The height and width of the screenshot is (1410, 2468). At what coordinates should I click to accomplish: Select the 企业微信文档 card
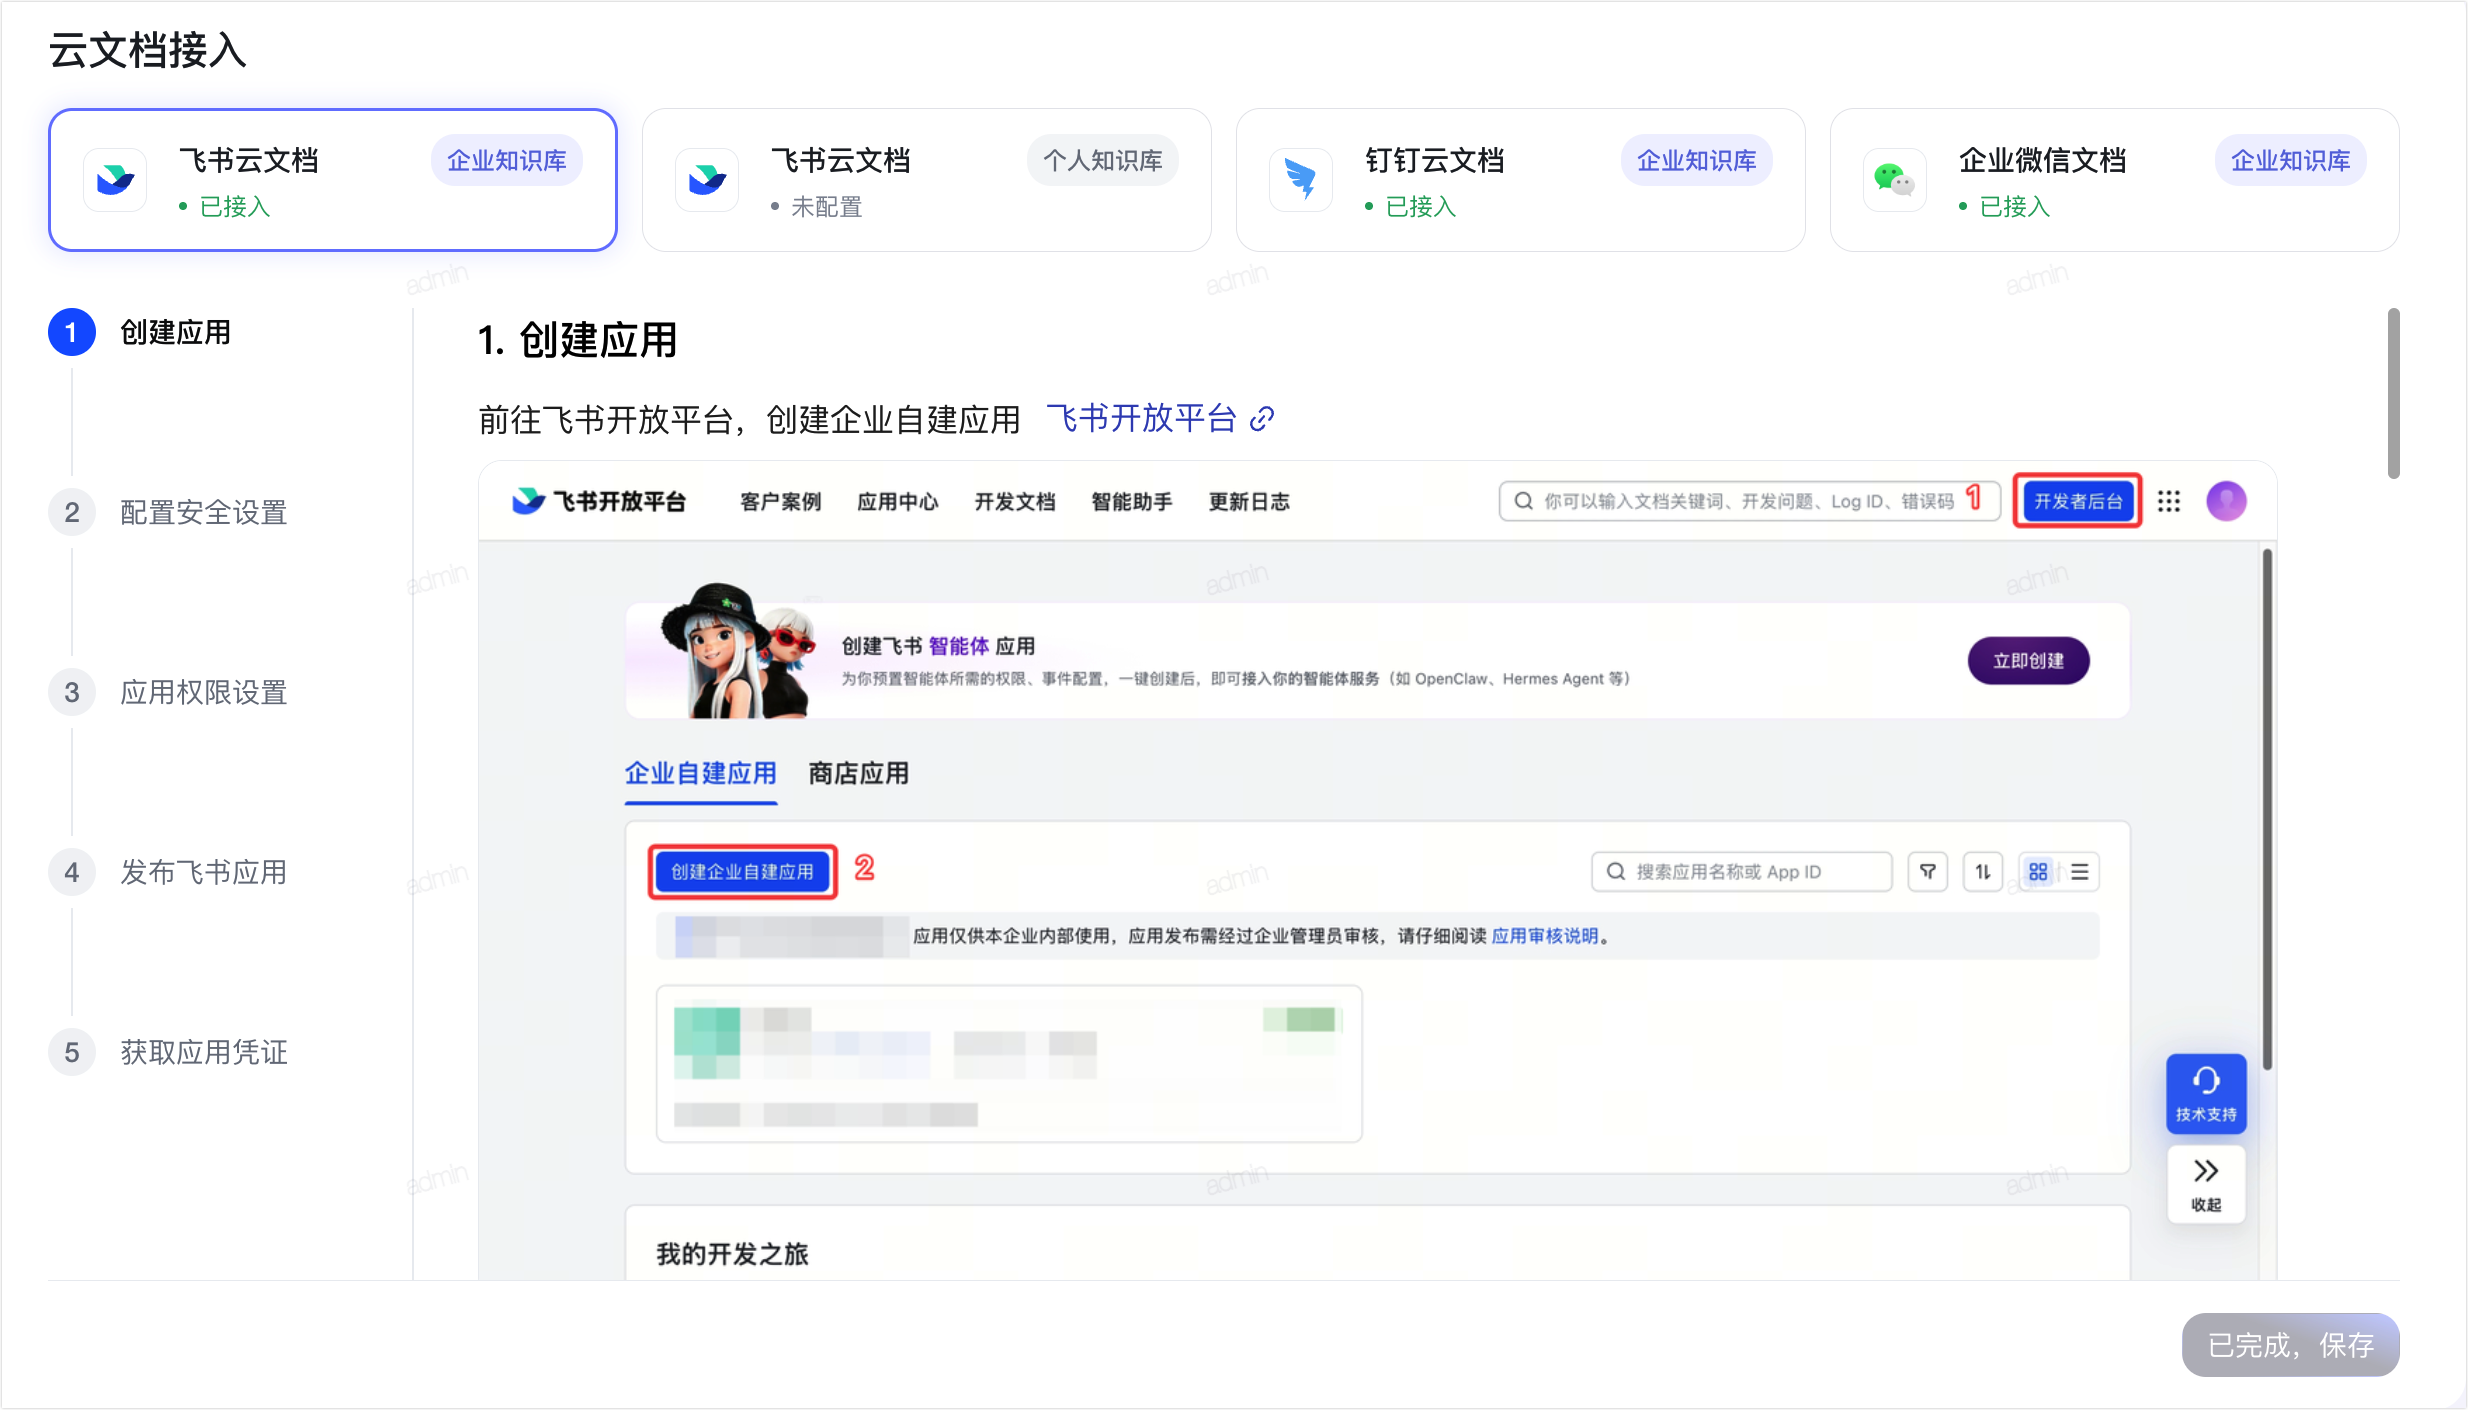tap(2115, 180)
